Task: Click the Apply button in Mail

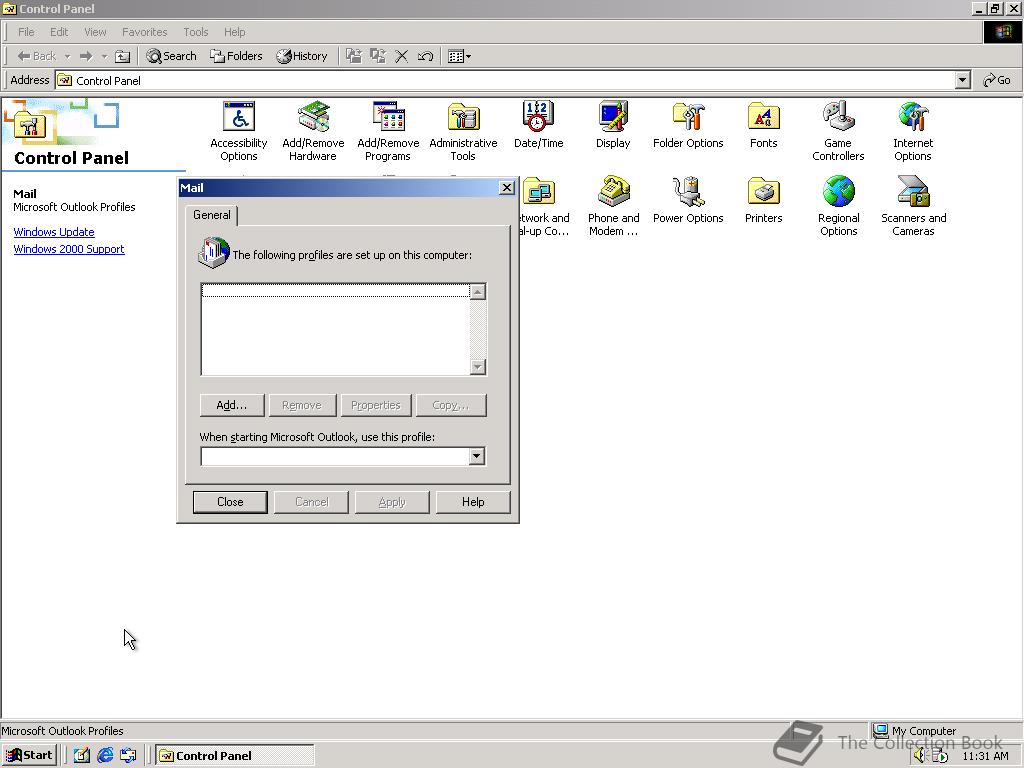Action: [x=392, y=502]
